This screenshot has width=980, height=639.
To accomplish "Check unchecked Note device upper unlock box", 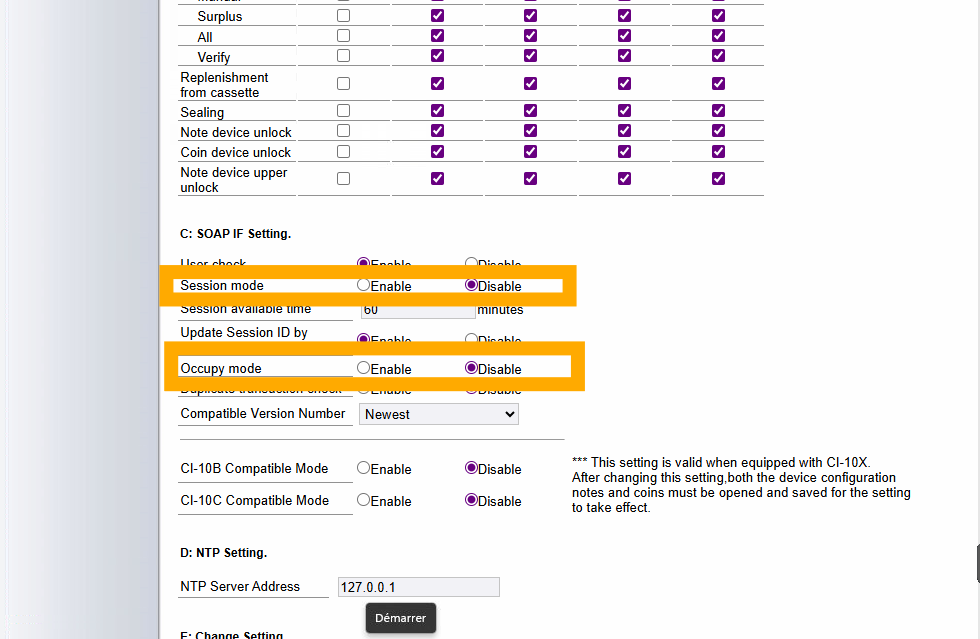I will tap(343, 179).
